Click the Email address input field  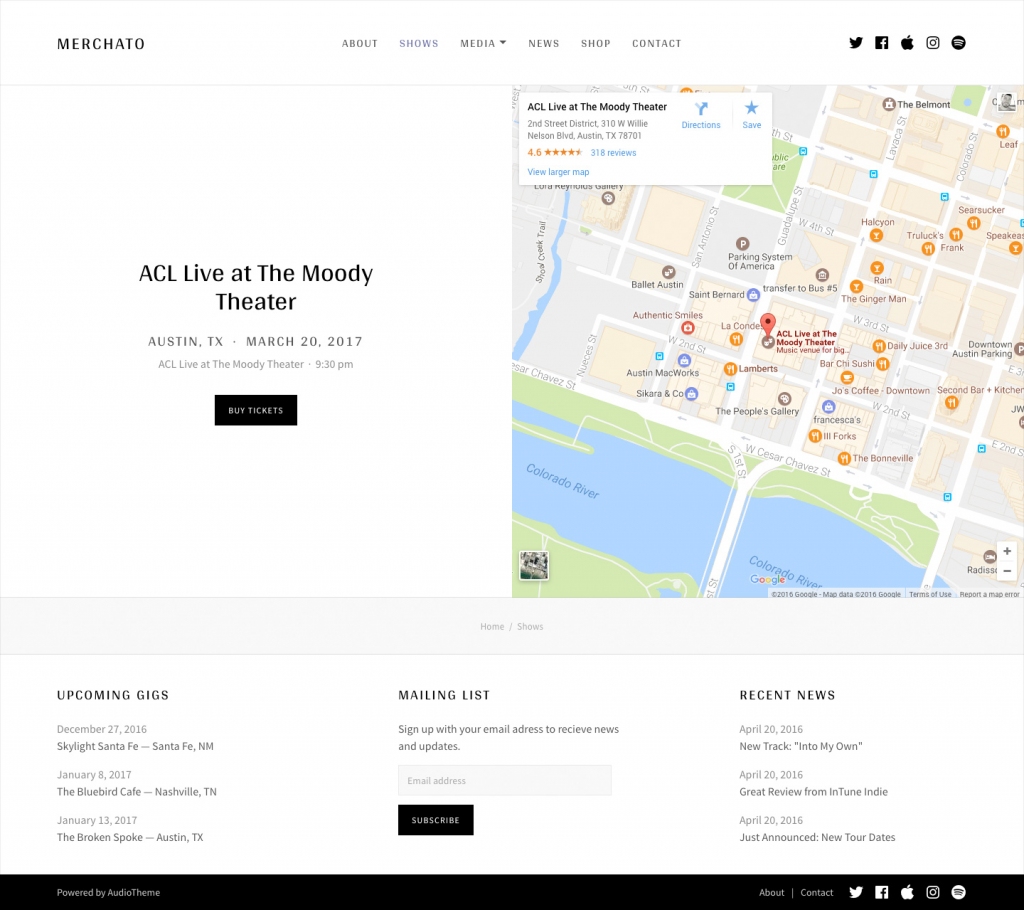505,781
